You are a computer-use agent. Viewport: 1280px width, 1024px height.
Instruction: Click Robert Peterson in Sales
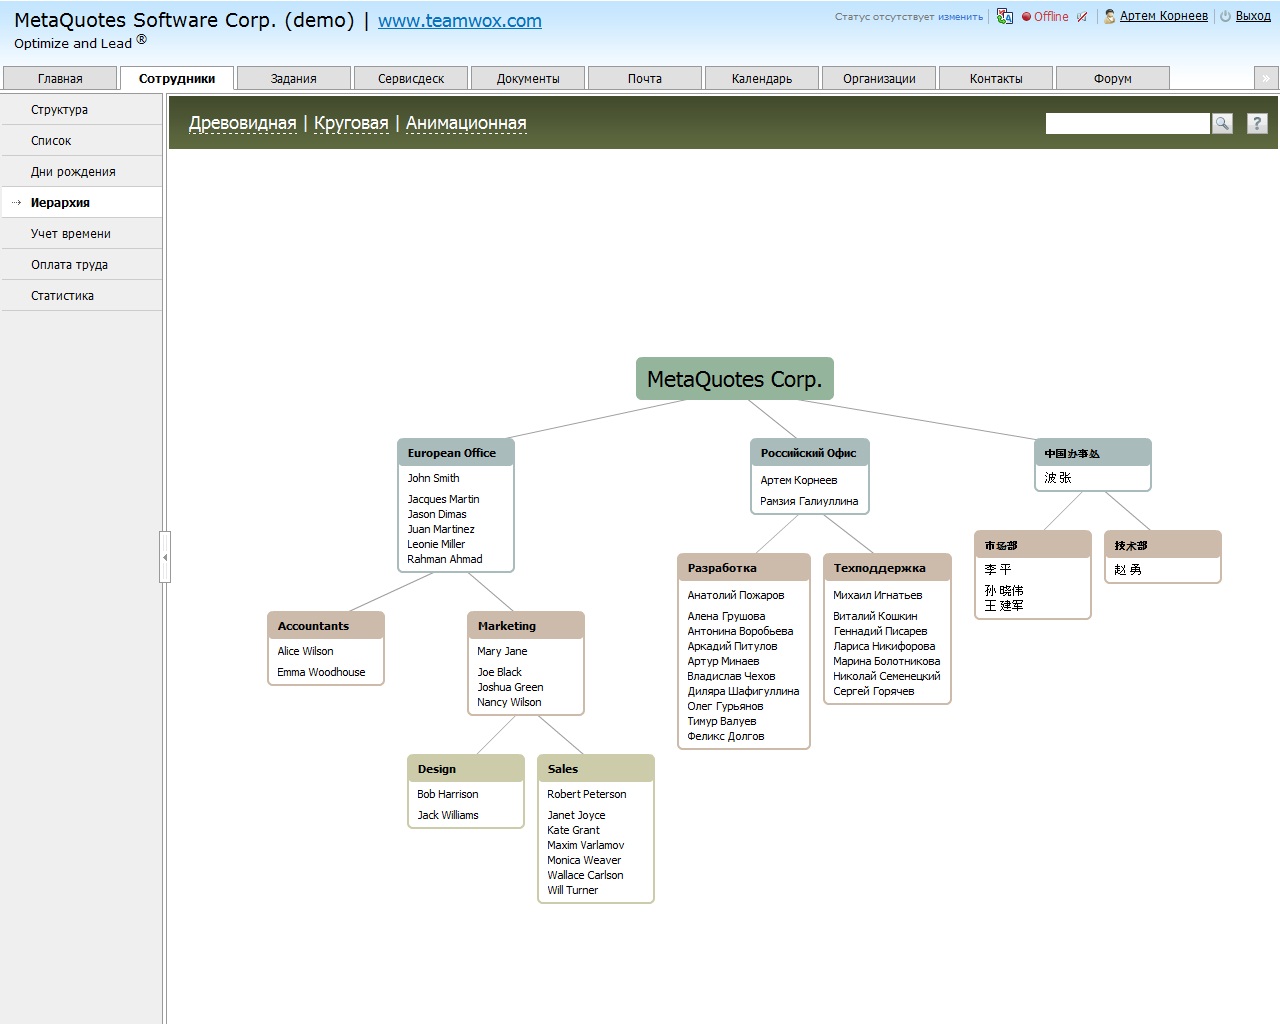587,794
